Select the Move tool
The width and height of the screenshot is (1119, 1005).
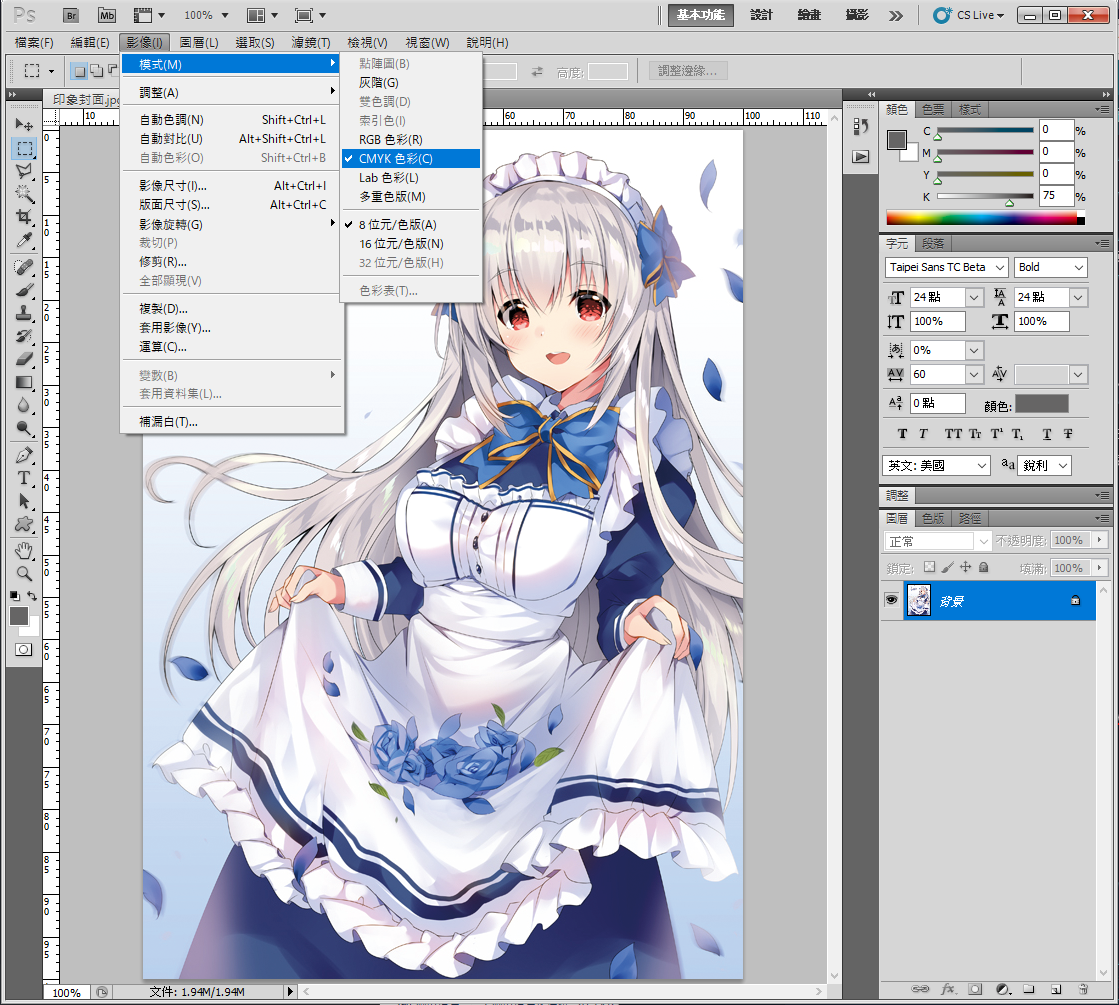click(x=24, y=125)
